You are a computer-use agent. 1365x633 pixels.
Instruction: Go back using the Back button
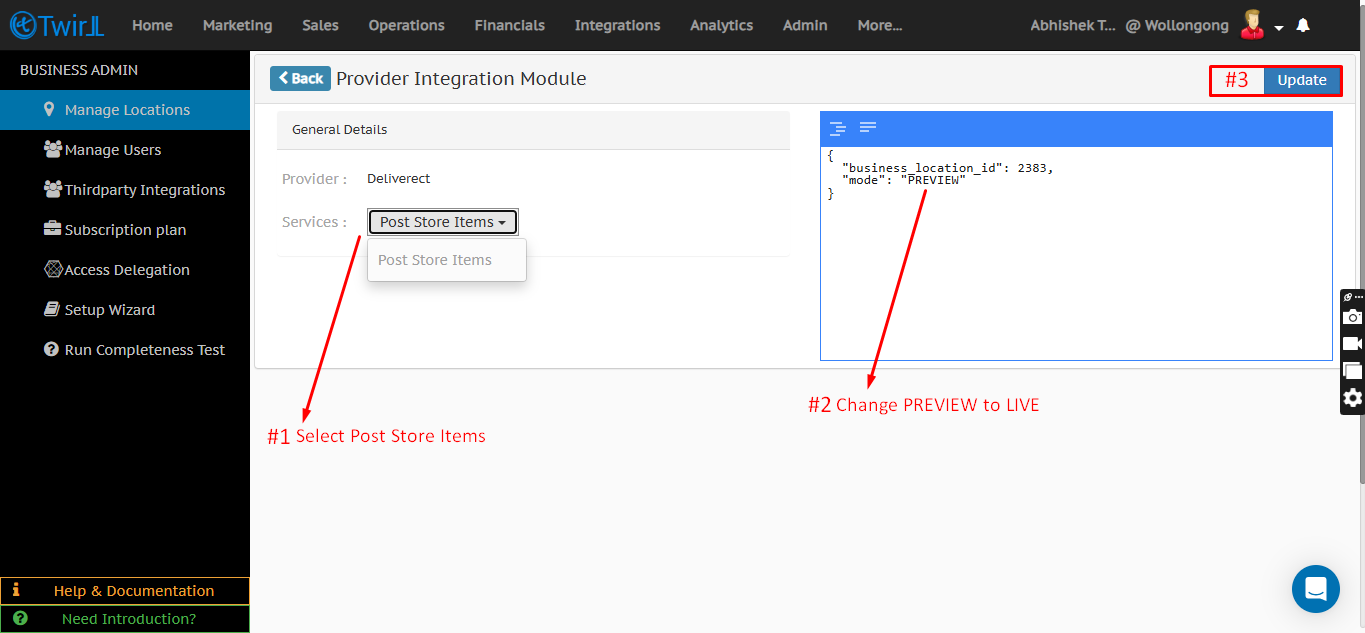[x=300, y=79]
